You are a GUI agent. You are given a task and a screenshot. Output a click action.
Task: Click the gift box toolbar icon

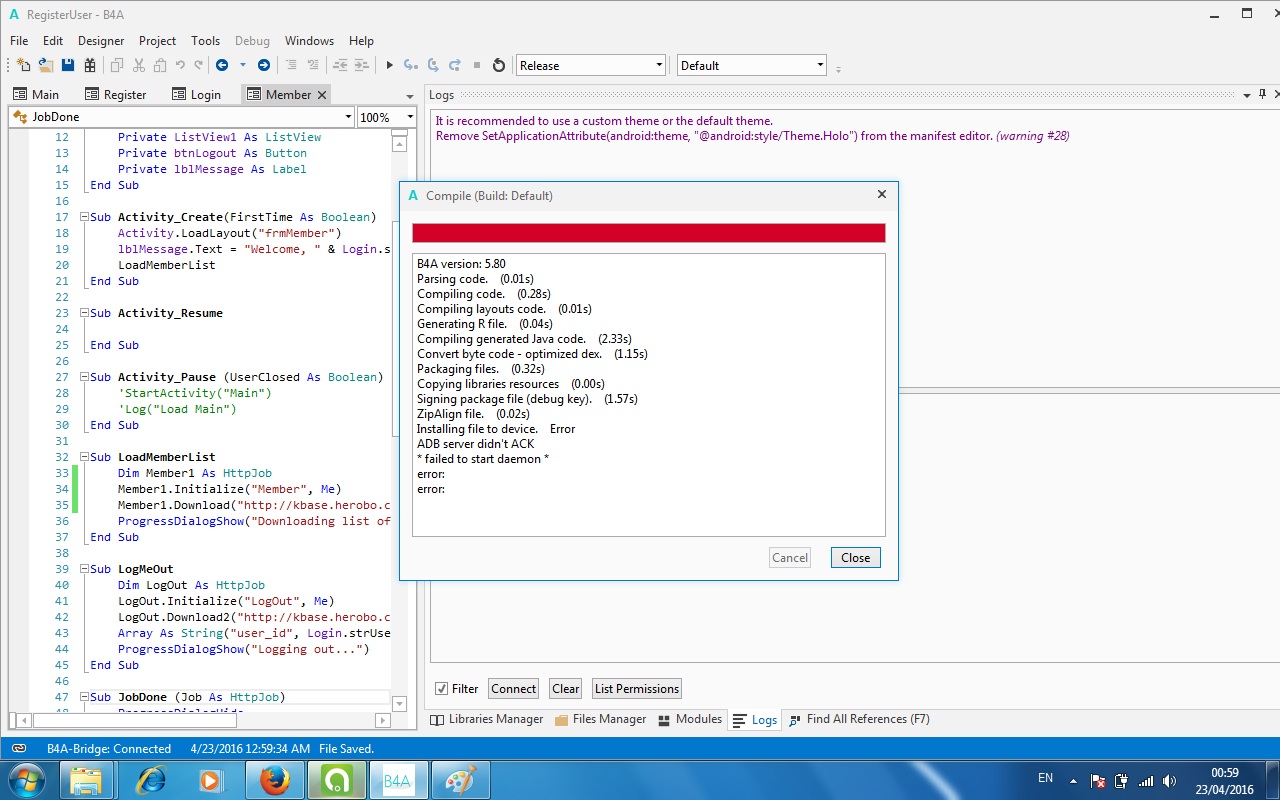[90, 65]
